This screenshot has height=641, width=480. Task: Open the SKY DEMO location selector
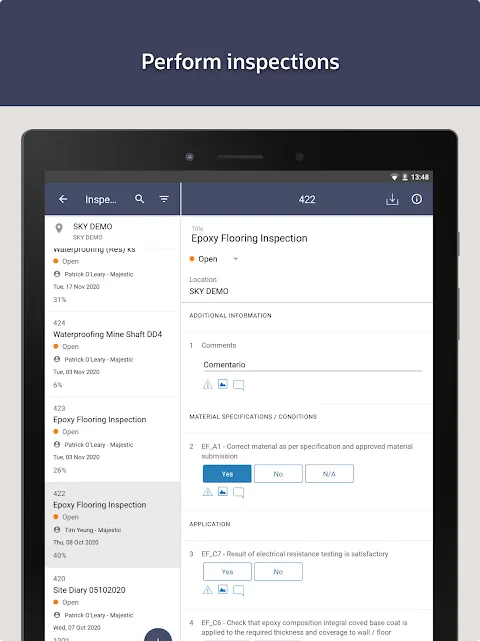click(x=112, y=231)
